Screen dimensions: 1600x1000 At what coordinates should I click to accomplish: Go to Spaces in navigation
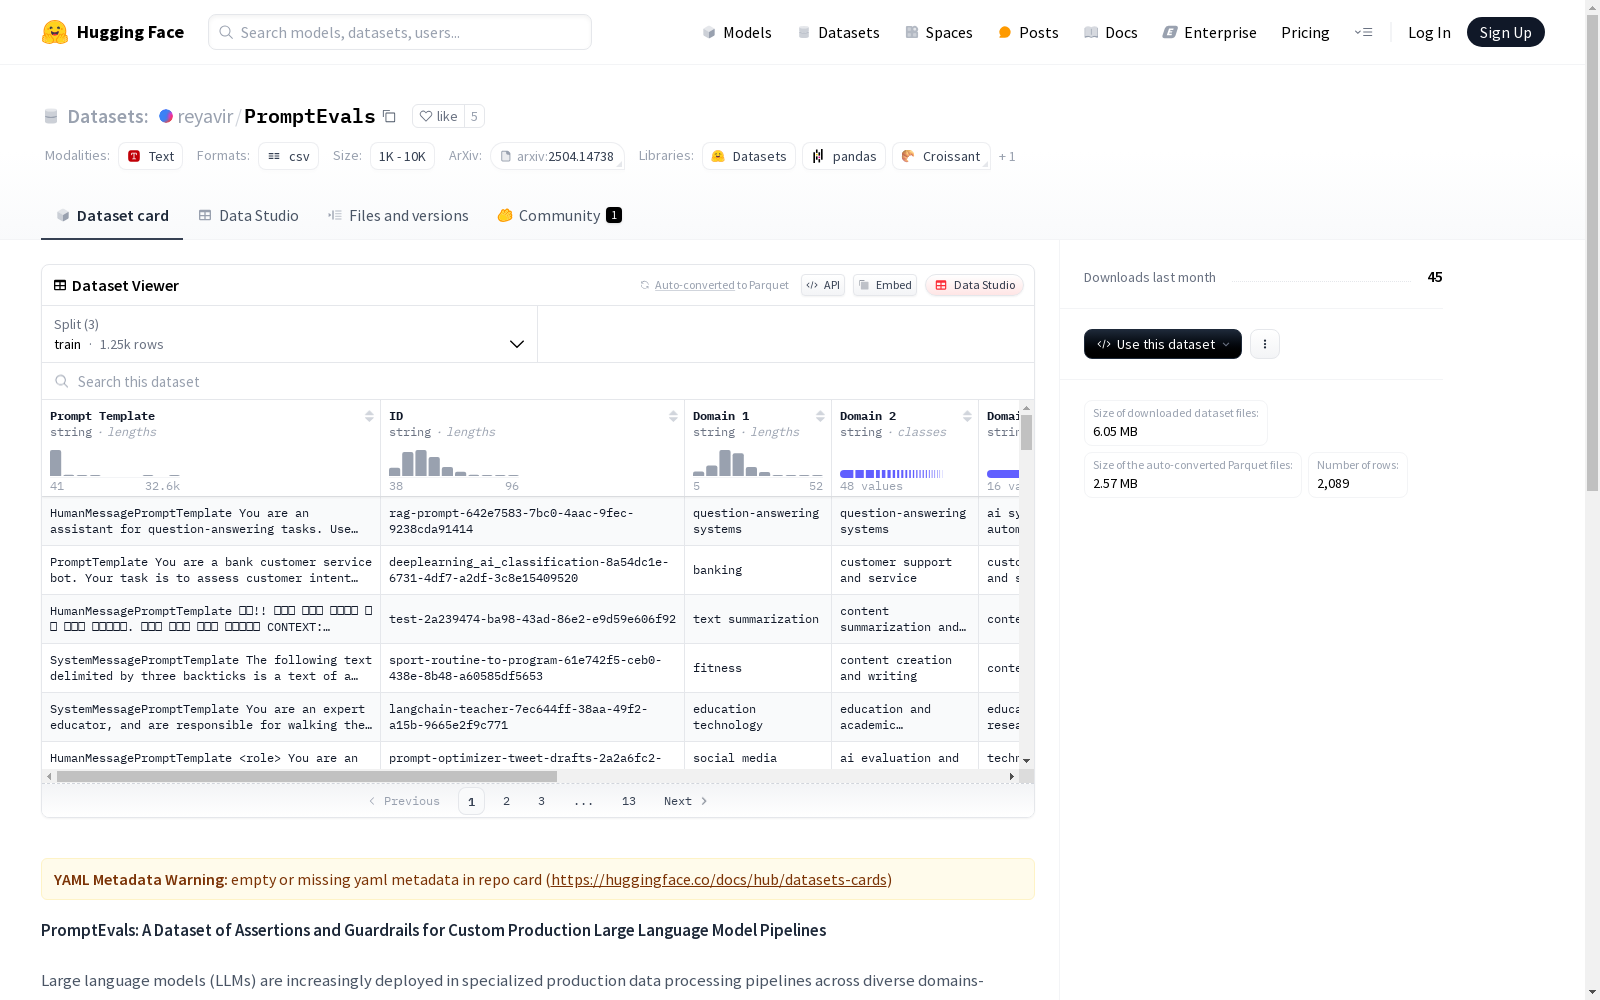click(939, 32)
